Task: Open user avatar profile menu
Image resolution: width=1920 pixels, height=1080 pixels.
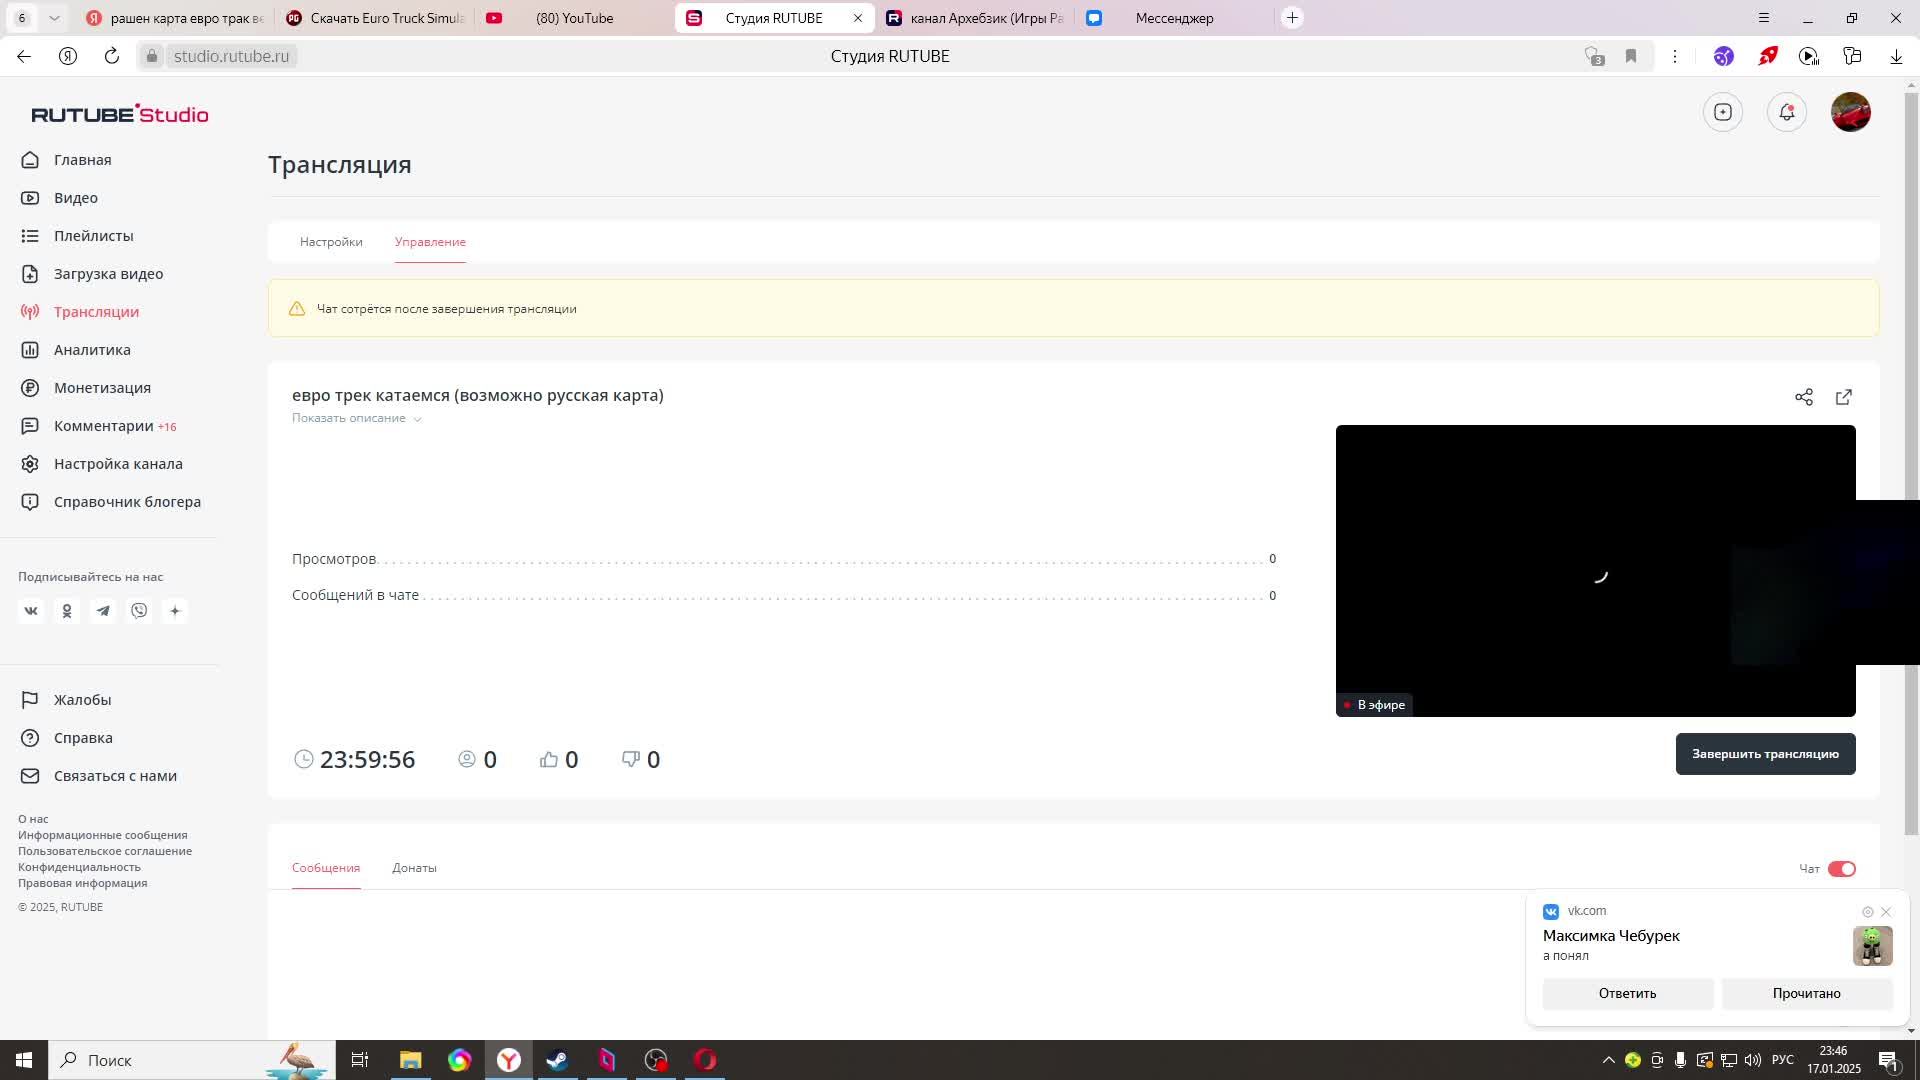Action: point(1850,112)
